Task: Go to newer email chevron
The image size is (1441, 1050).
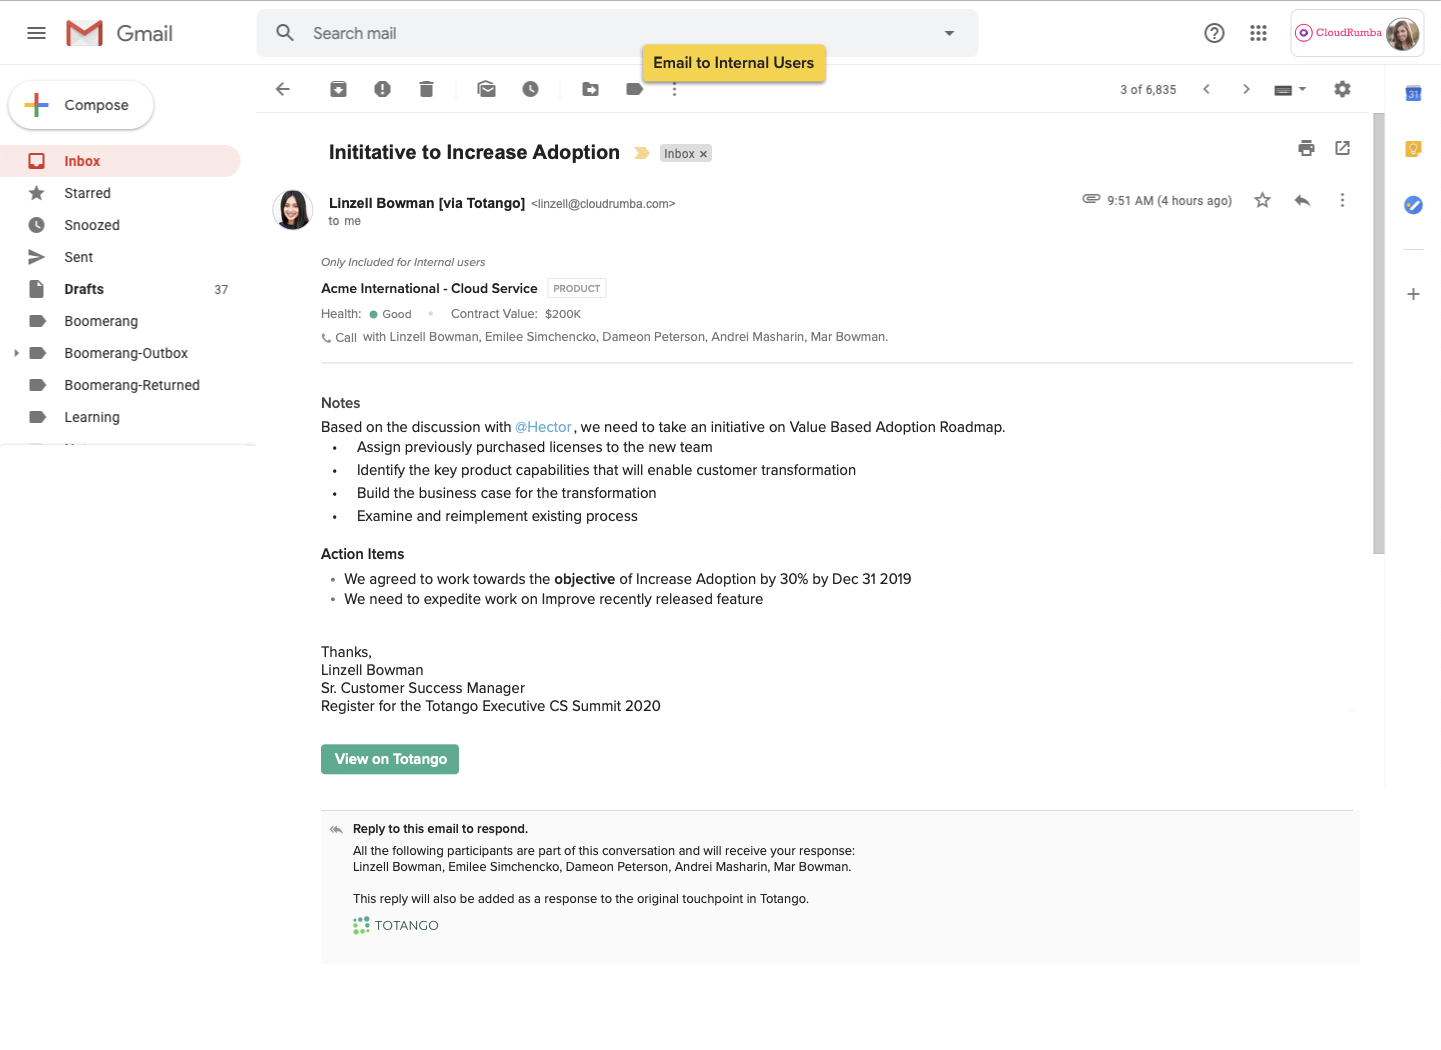Action: (x=1207, y=89)
